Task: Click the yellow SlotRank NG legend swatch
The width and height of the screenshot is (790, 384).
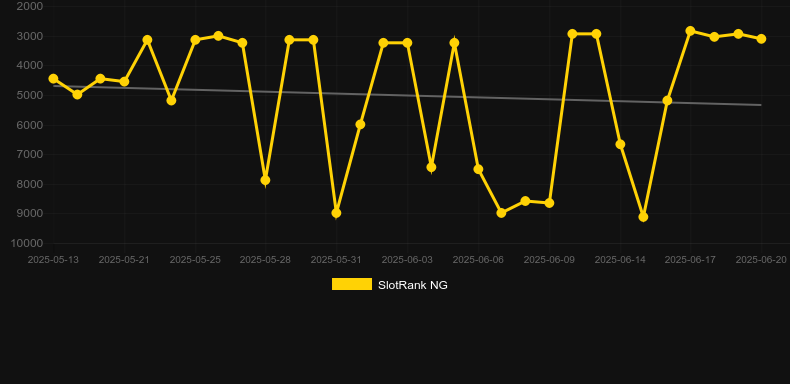Action: pos(352,284)
